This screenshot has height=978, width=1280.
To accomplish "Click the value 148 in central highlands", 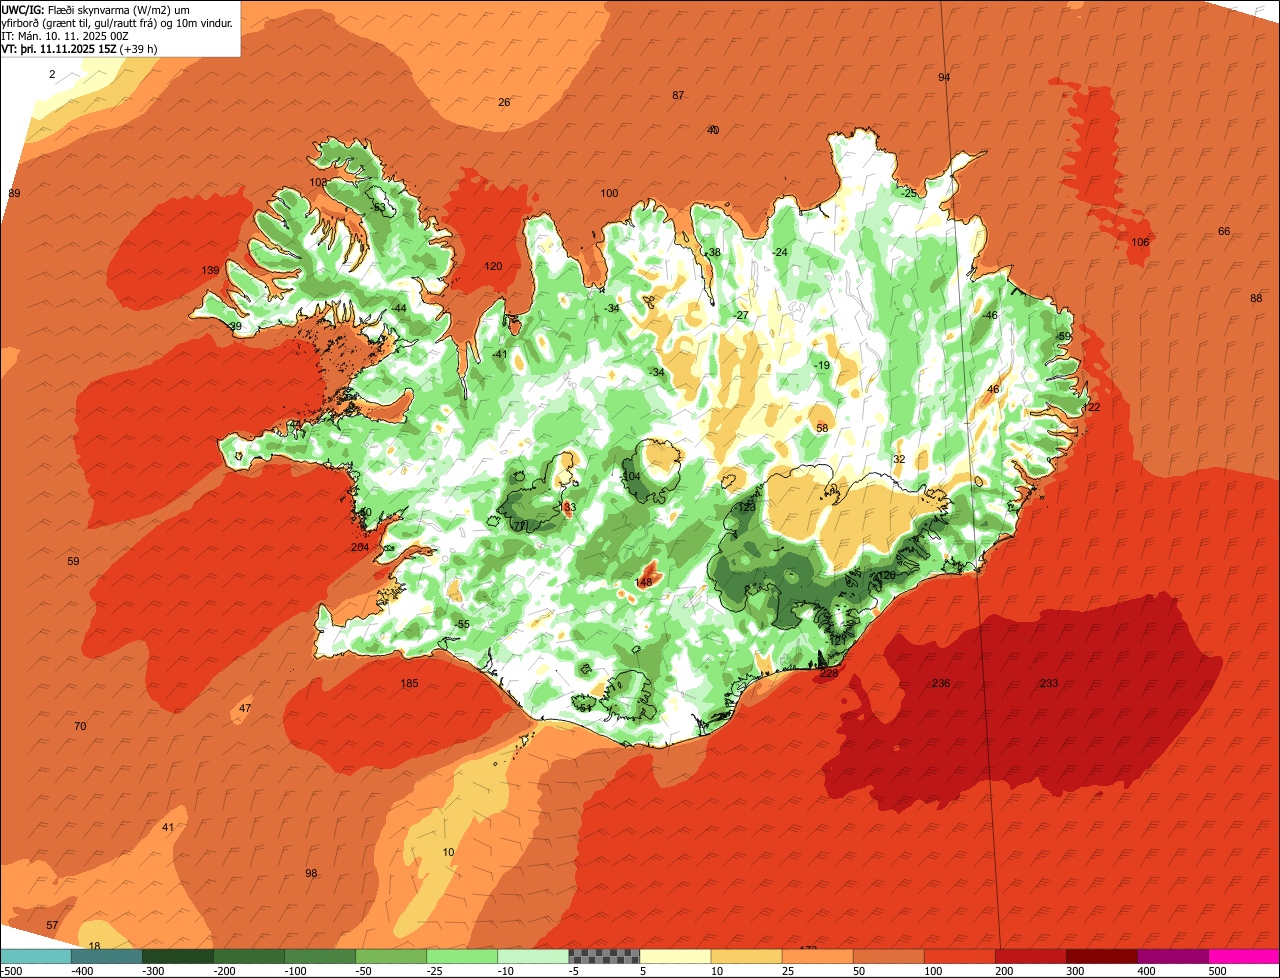I will 644,582.
